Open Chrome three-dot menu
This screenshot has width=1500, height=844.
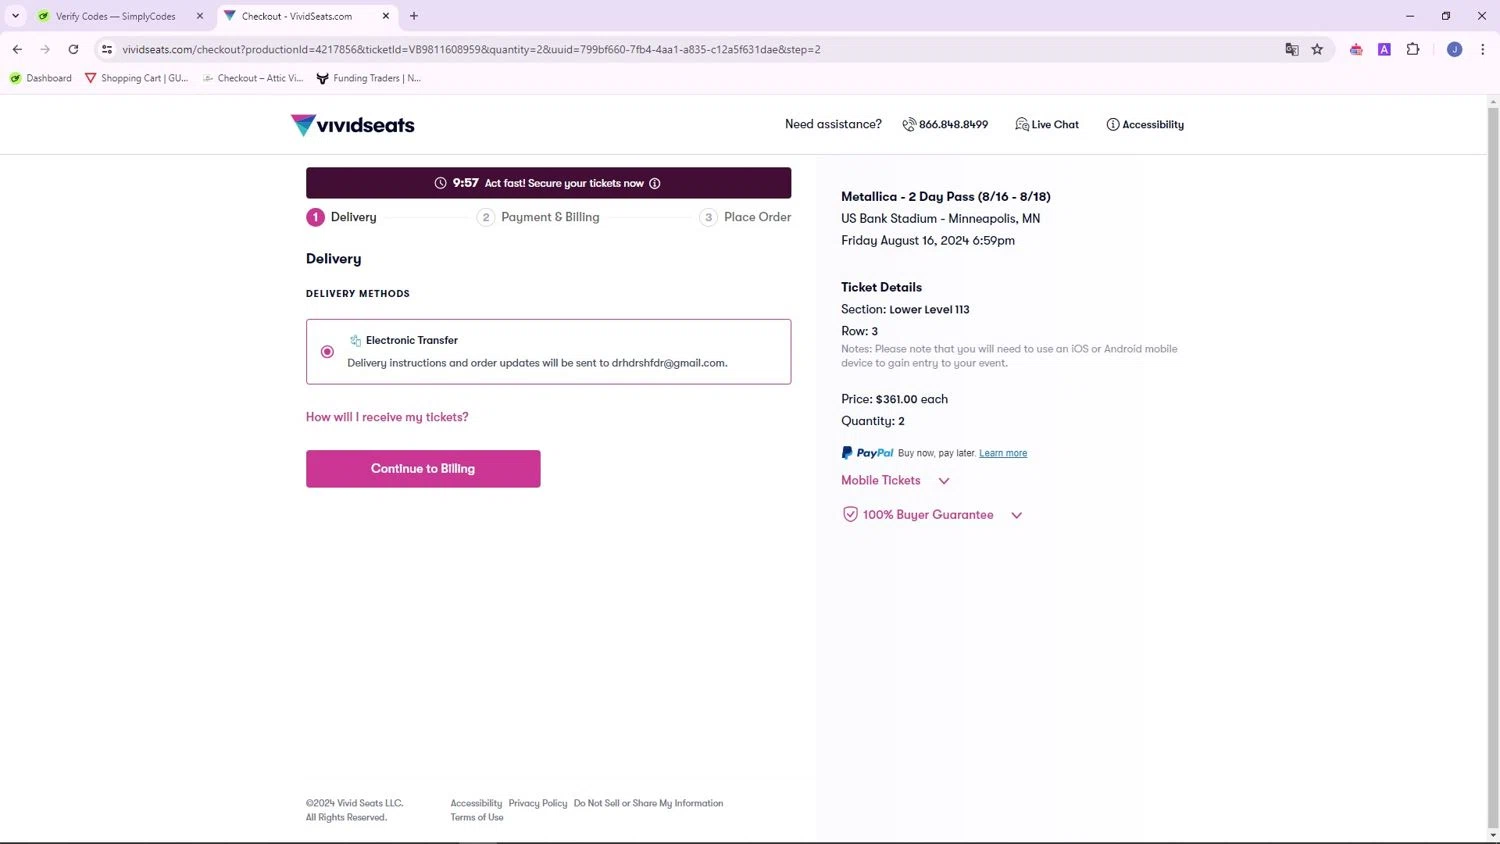[x=1482, y=49]
